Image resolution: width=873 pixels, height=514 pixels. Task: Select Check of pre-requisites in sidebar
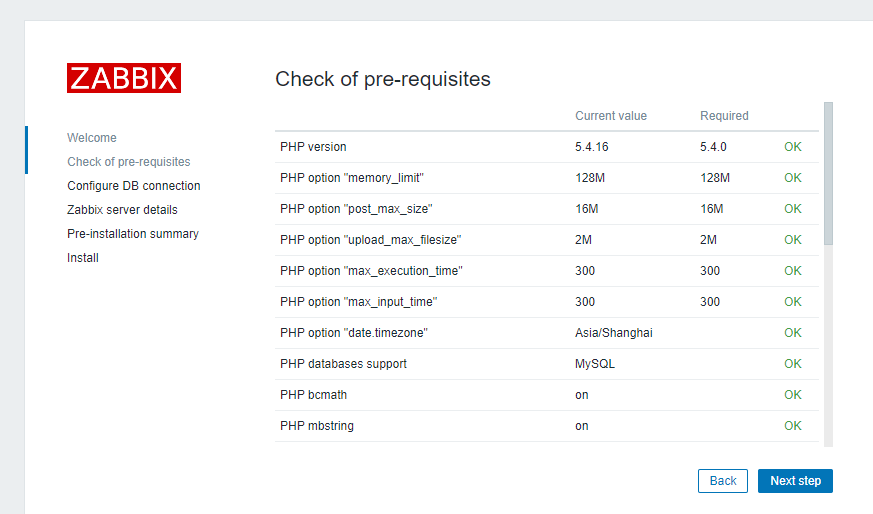tap(128, 162)
